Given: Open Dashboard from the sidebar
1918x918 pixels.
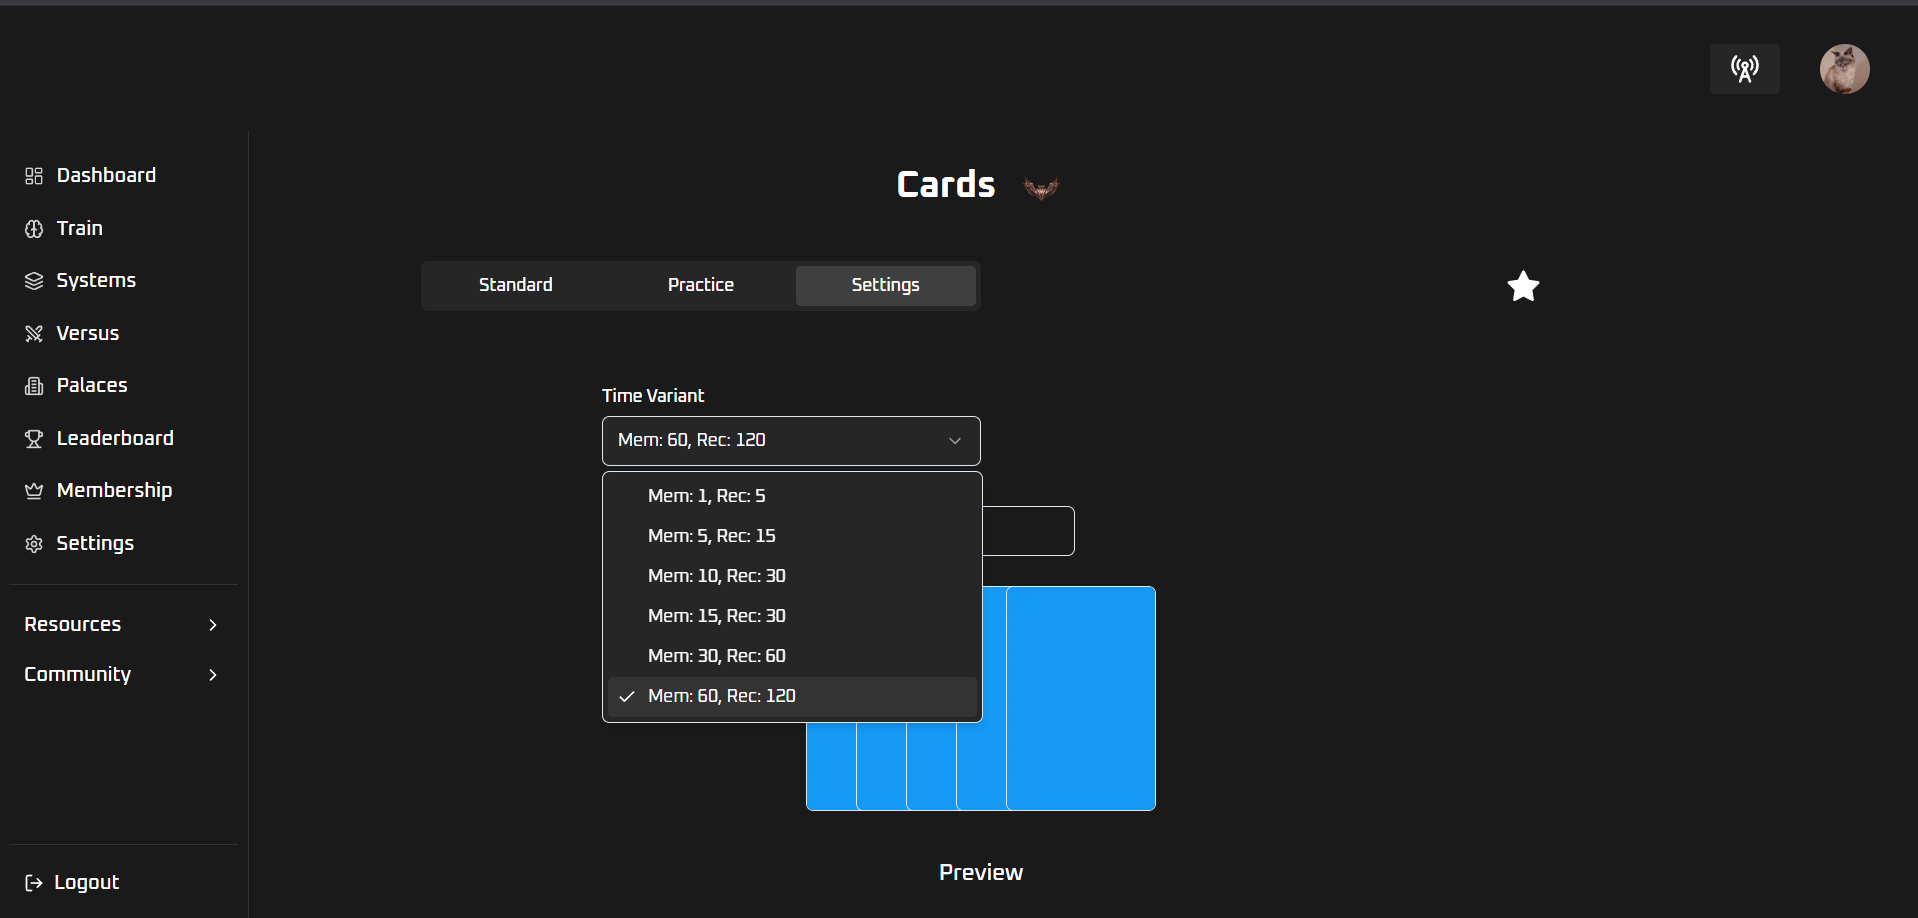Looking at the screenshot, I should pyautogui.click(x=105, y=176).
